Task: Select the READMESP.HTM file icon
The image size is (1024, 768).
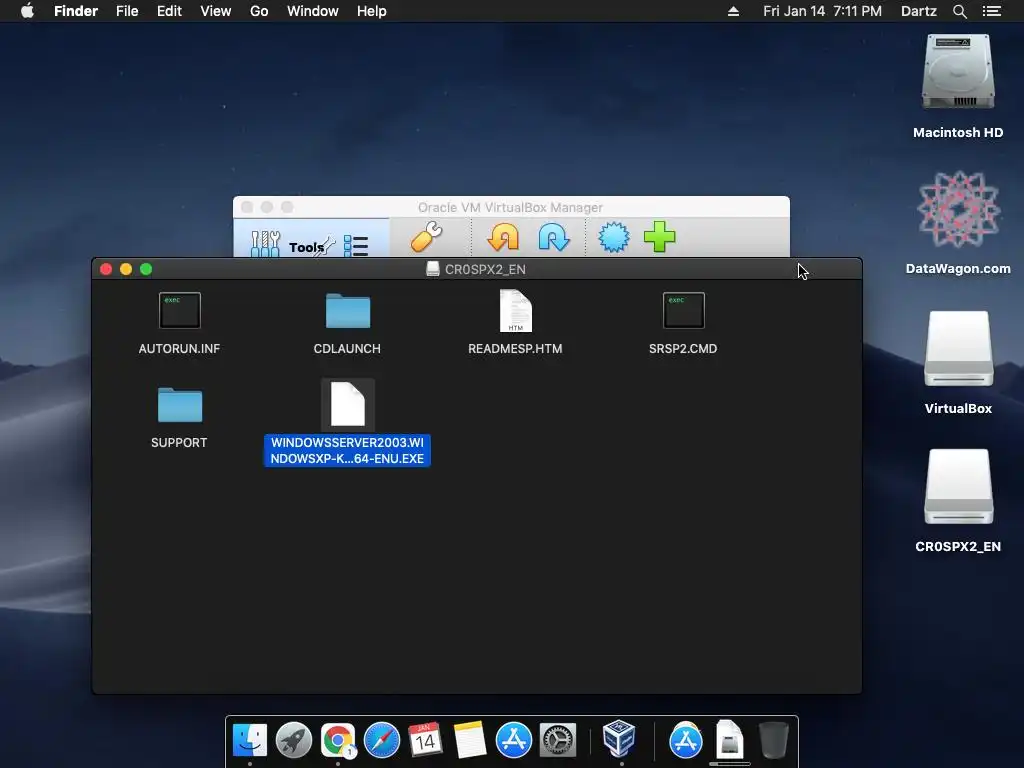Action: [515, 311]
